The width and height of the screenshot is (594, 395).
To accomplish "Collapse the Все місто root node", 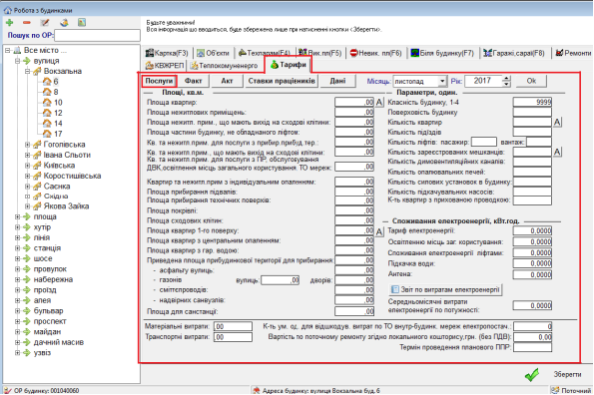I will point(7,50).
